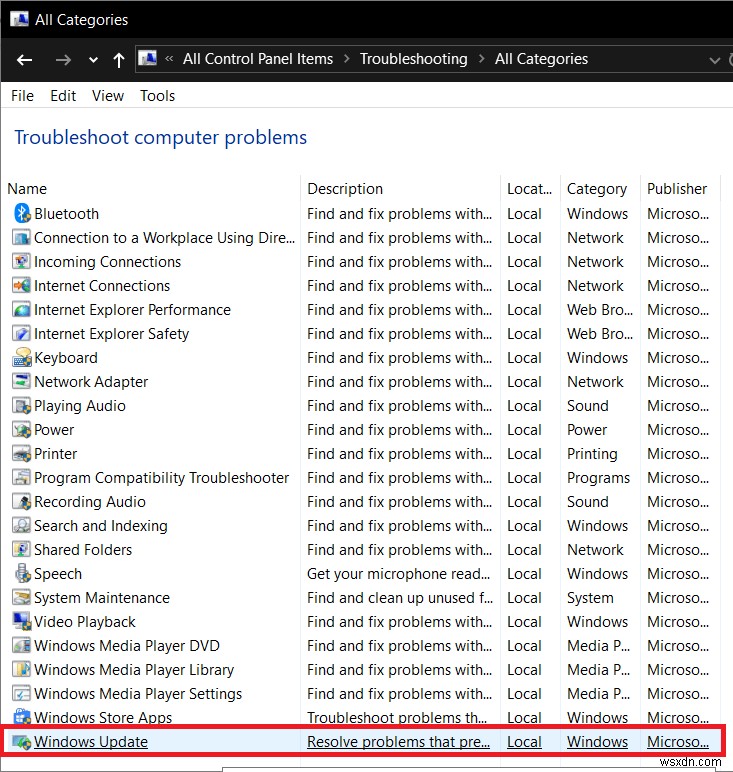Click the Windows Media Player Library icon
The width and height of the screenshot is (733, 772).
point(22,670)
